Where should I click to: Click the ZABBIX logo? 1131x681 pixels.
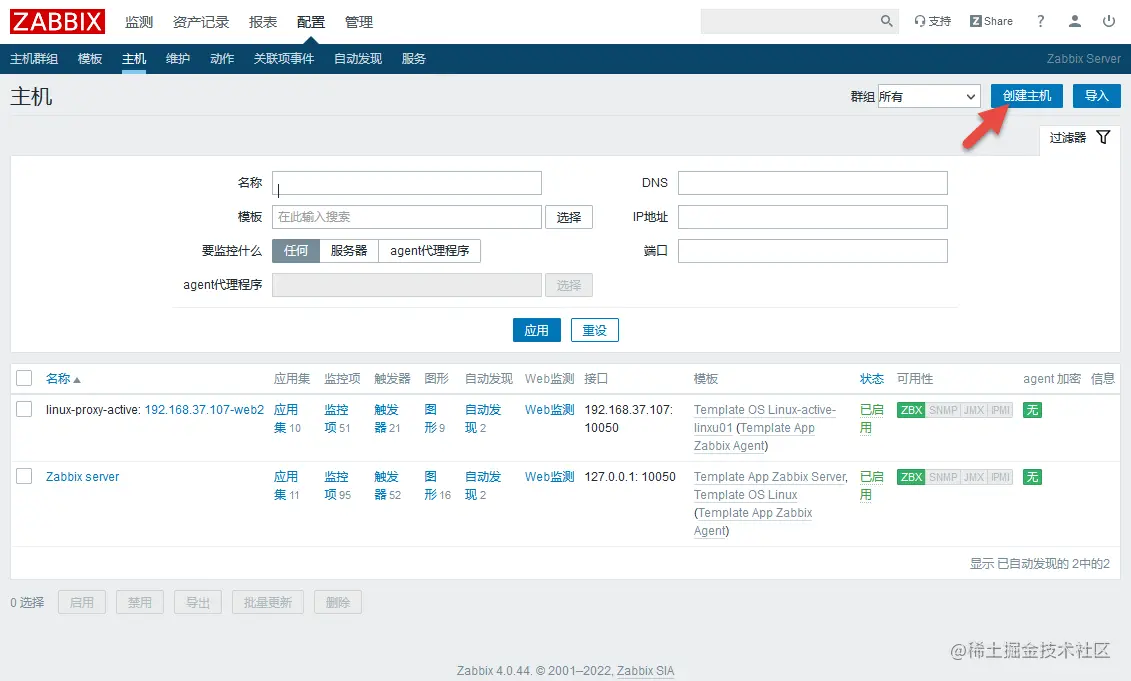click(57, 22)
